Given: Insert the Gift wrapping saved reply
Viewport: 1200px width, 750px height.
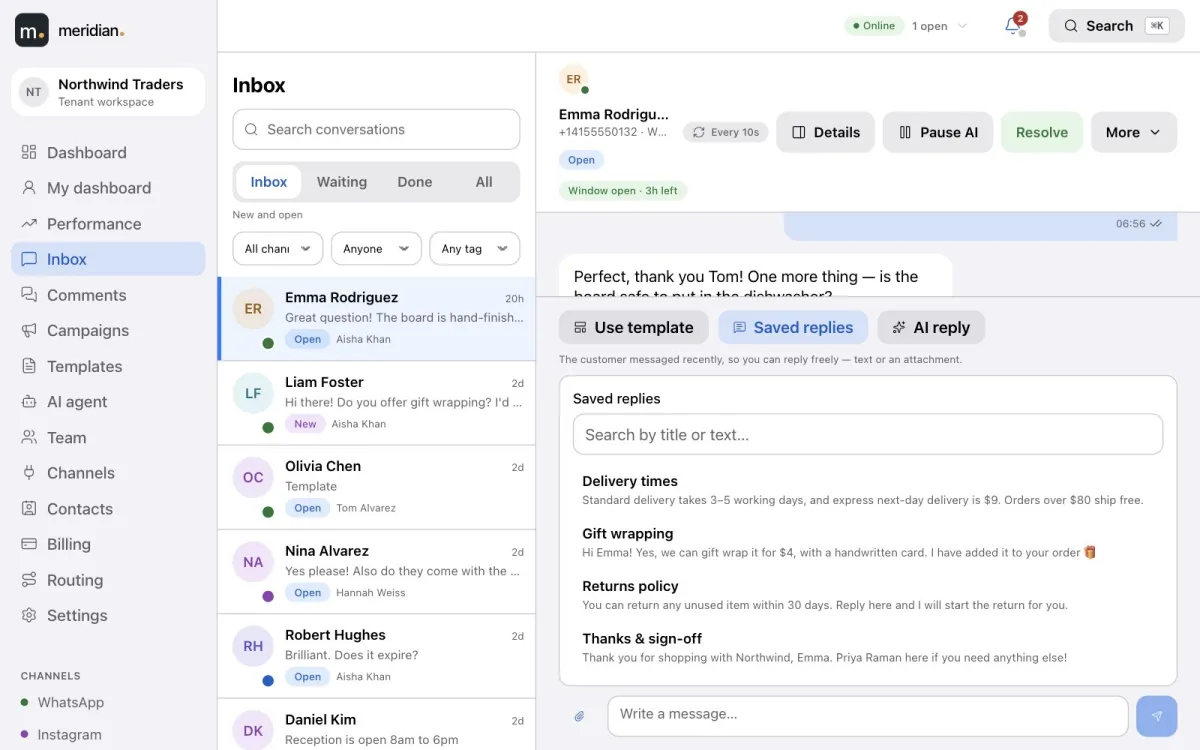Looking at the screenshot, I should pyautogui.click(x=868, y=542).
